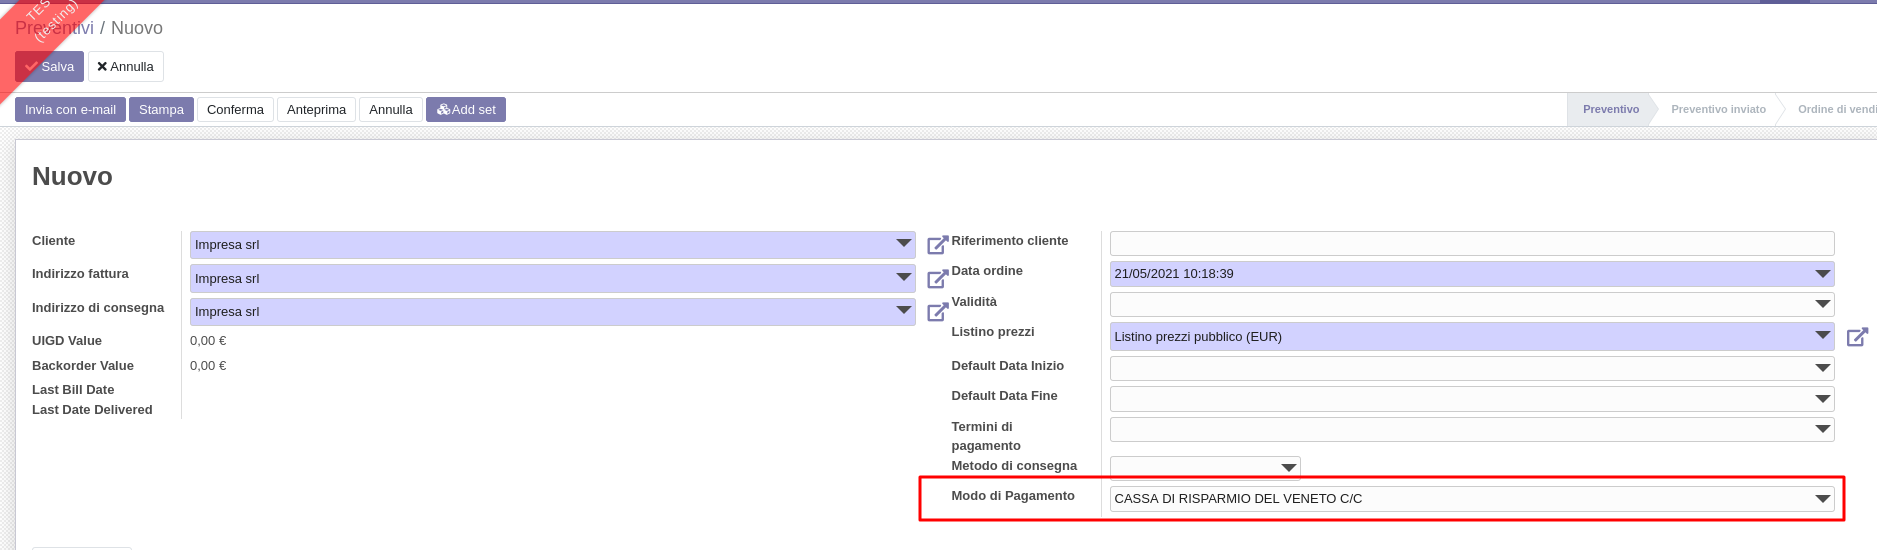Open external link for Indirizzo fattura
This screenshot has width=1877, height=550.
click(937, 279)
